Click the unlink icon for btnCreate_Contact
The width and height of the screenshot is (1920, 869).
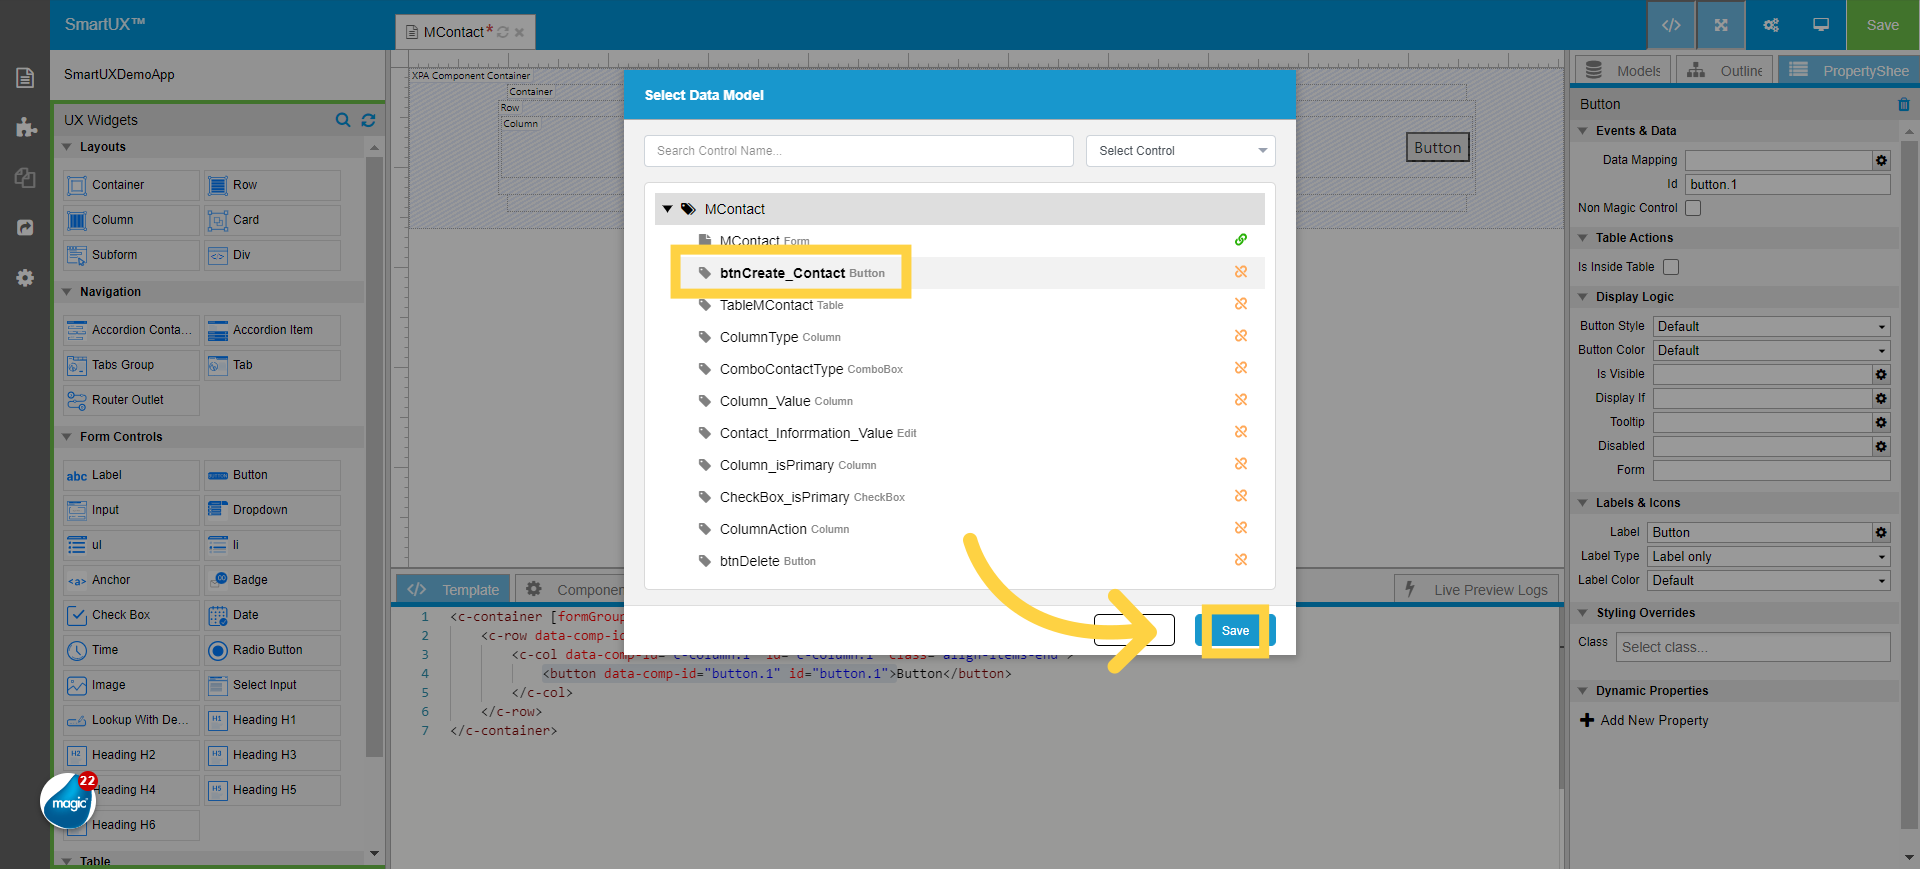pyautogui.click(x=1241, y=272)
